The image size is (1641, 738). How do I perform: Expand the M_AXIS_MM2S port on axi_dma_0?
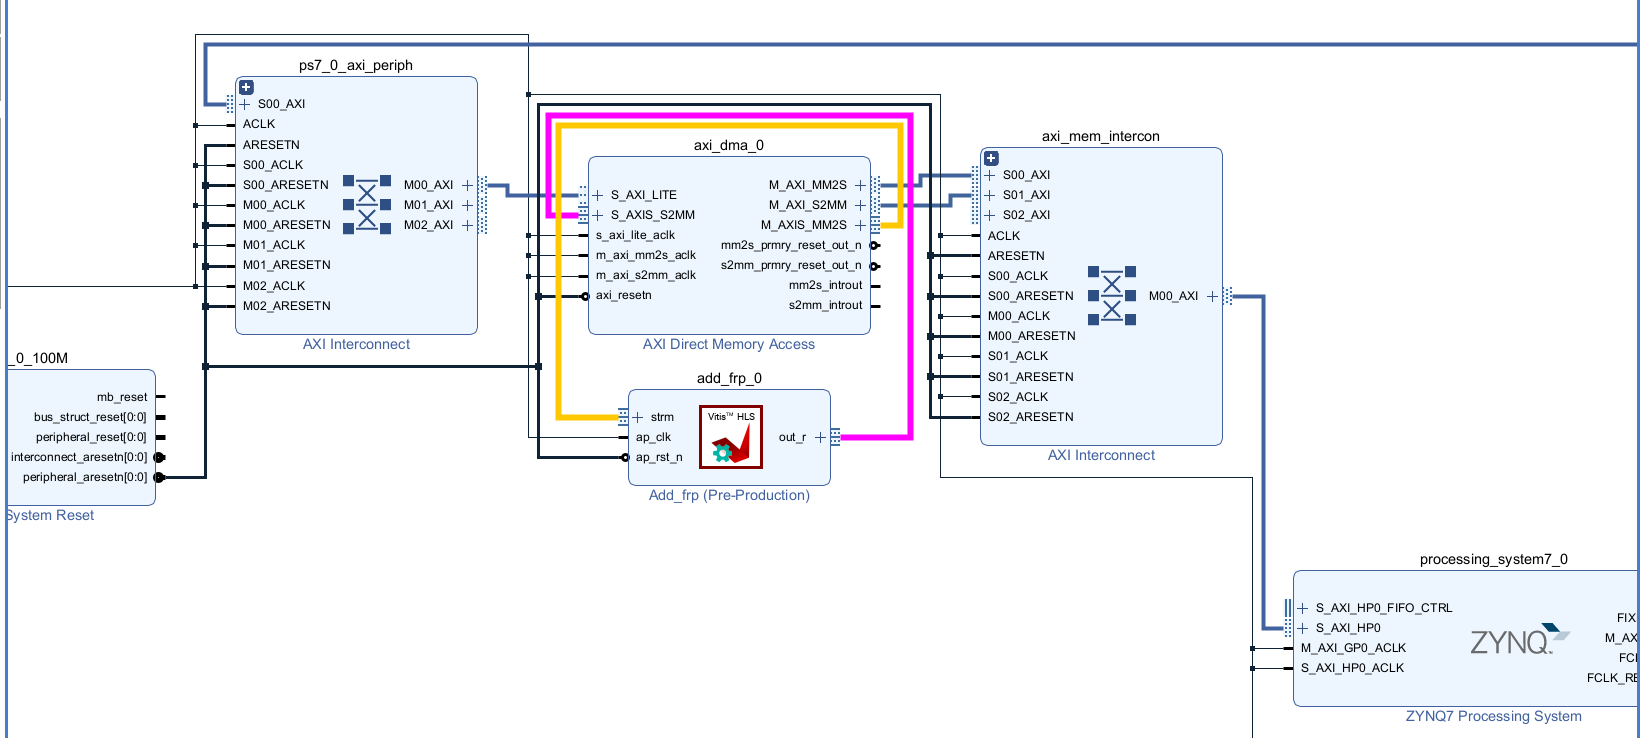coord(860,225)
